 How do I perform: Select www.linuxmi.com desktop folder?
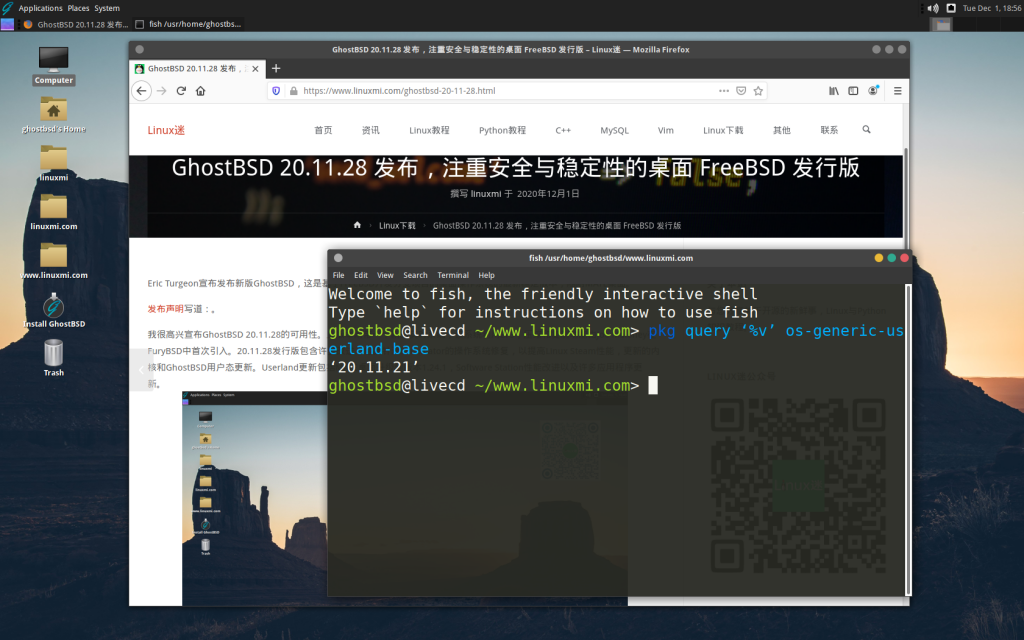[54, 261]
